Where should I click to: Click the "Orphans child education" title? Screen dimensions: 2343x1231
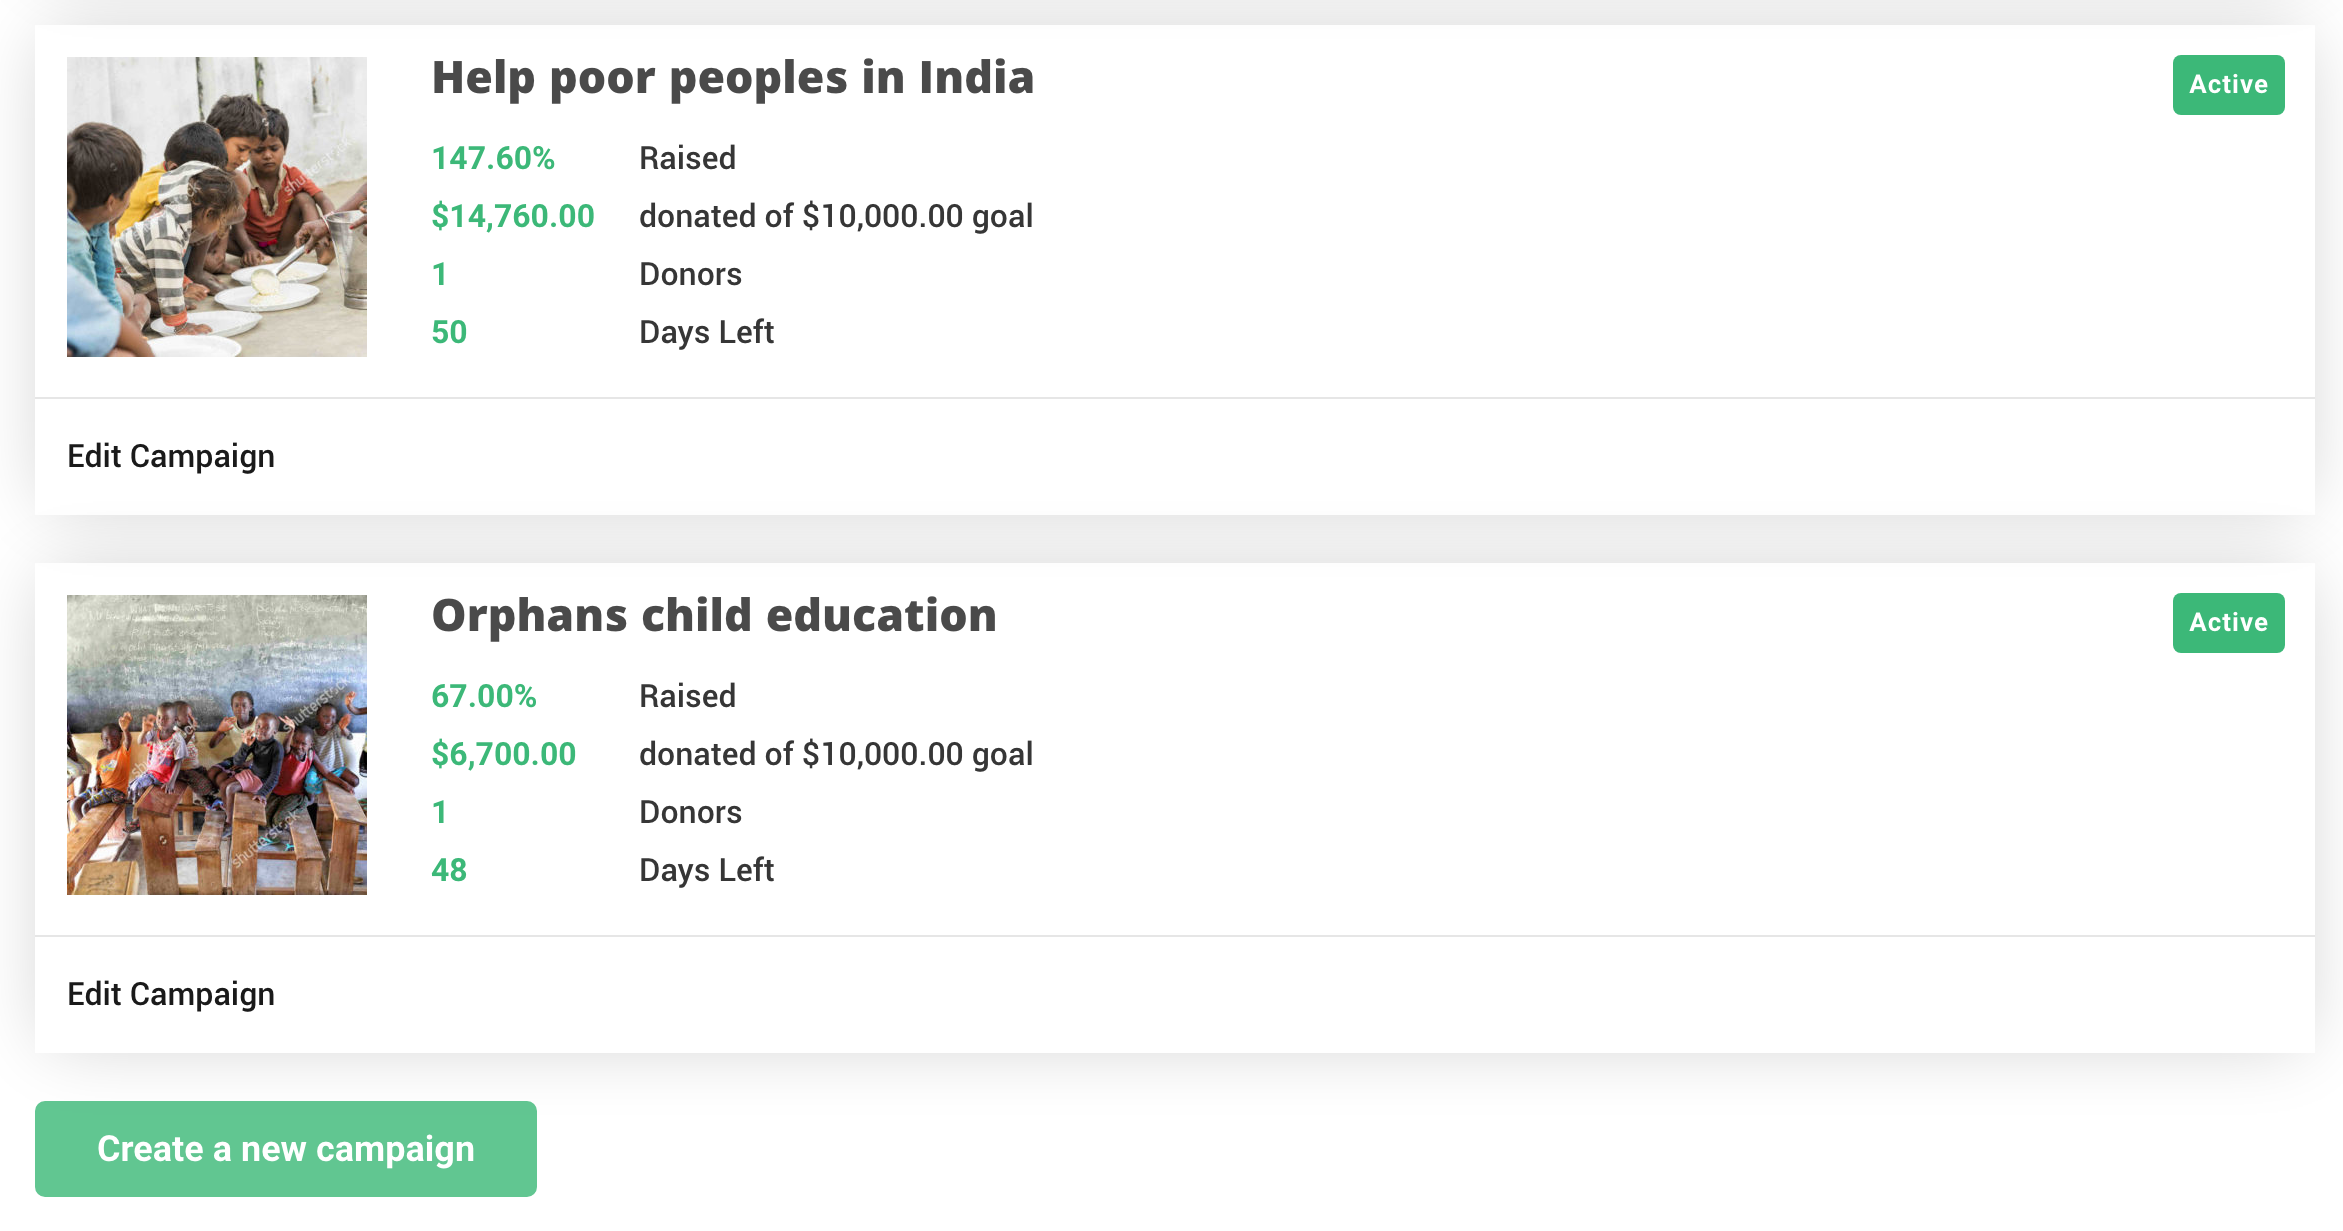(714, 616)
